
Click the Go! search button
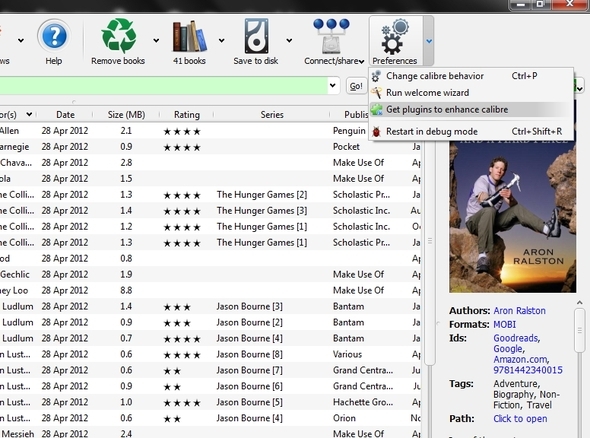click(356, 86)
